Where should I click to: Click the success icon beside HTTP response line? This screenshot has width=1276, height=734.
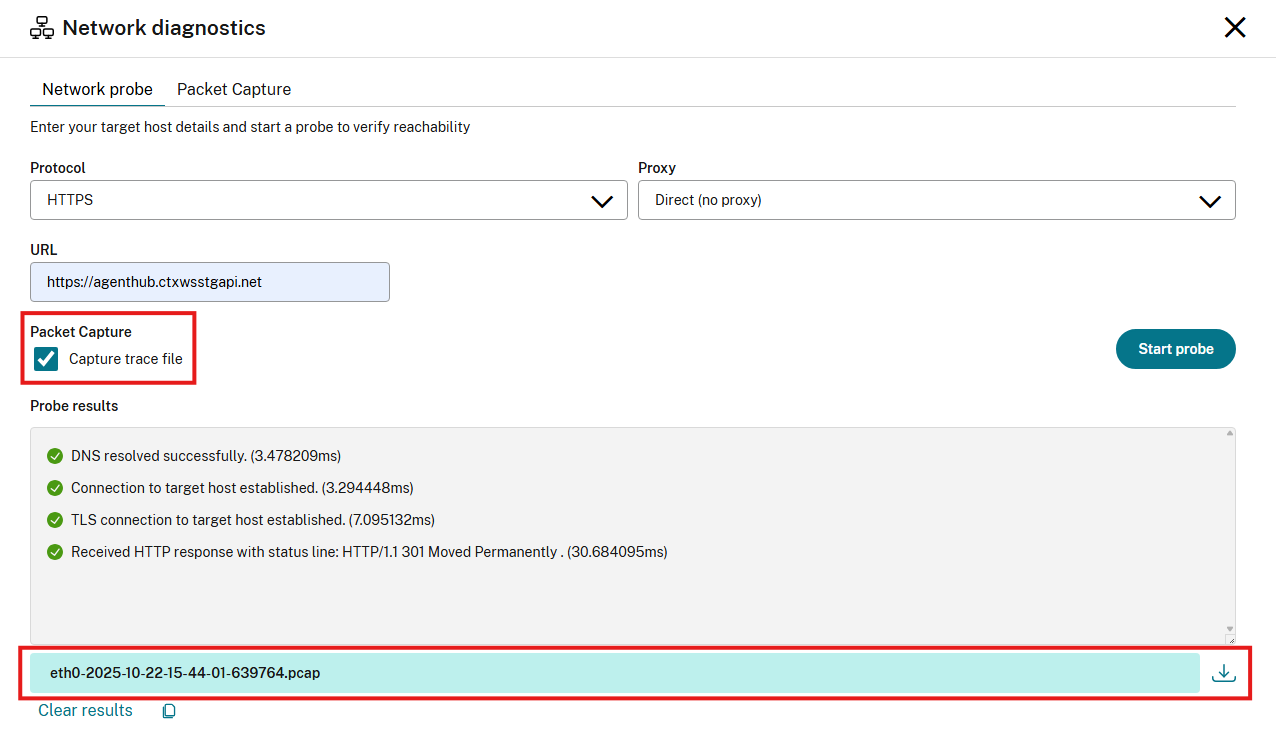pyautogui.click(x=55, y=551)
